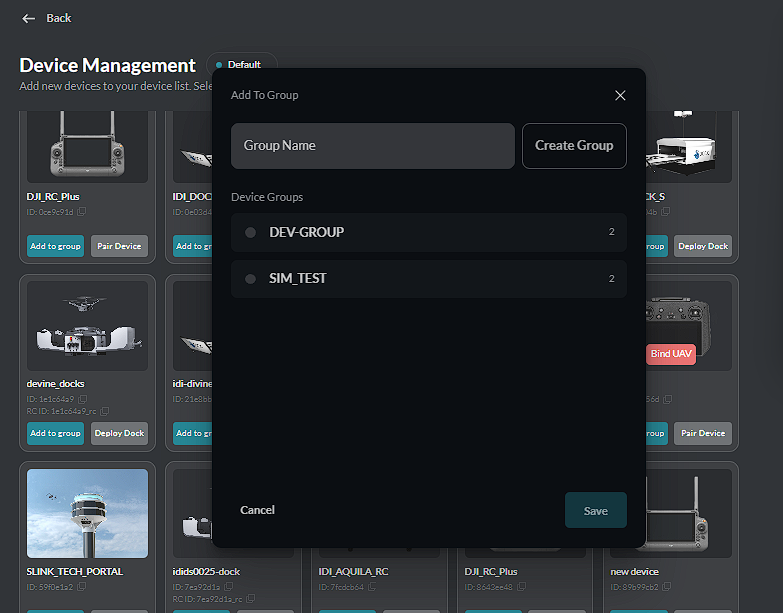Click the DEV-GROUP device count 2
783x613 pixels.
[611, 232]
